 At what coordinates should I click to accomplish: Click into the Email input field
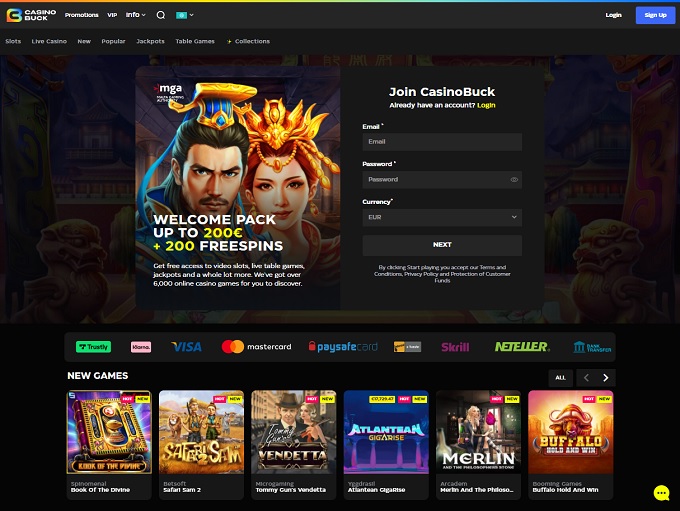coord(442,142)
